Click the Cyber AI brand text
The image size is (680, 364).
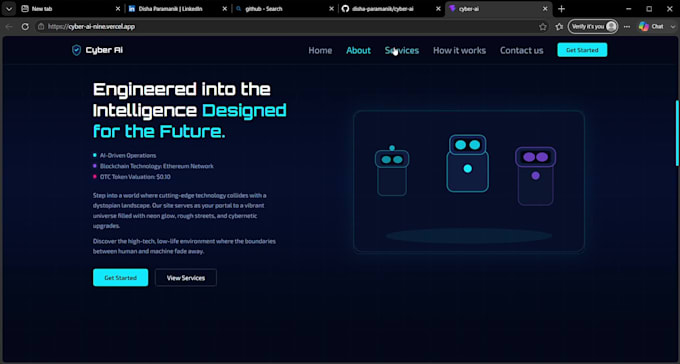point(104,50)
